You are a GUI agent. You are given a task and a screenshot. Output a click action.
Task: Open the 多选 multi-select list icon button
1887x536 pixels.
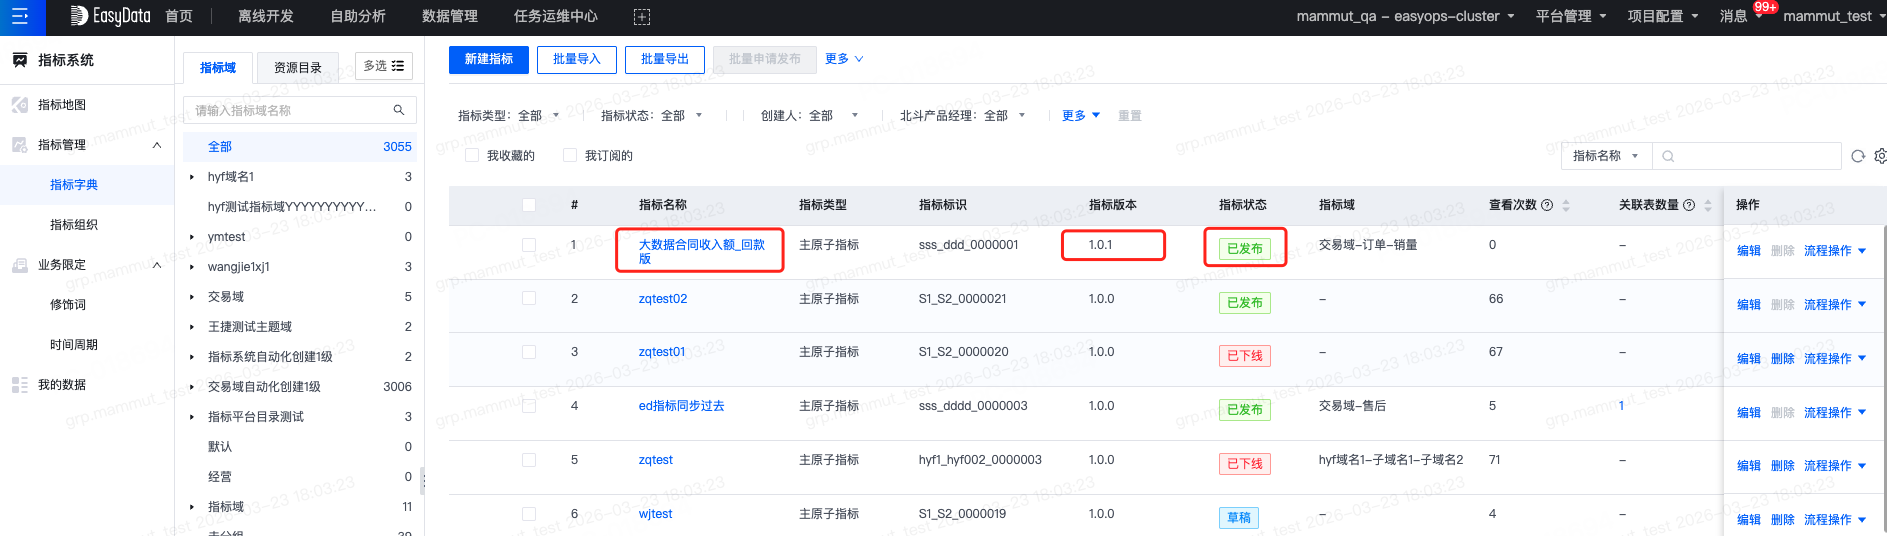coord(384,66)
